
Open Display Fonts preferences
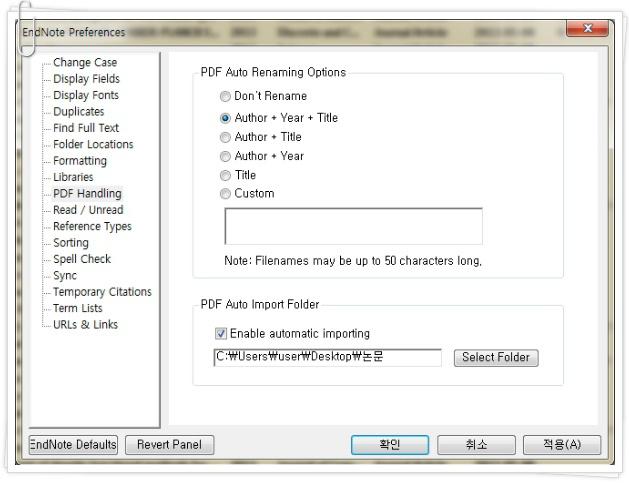[86, 95]
